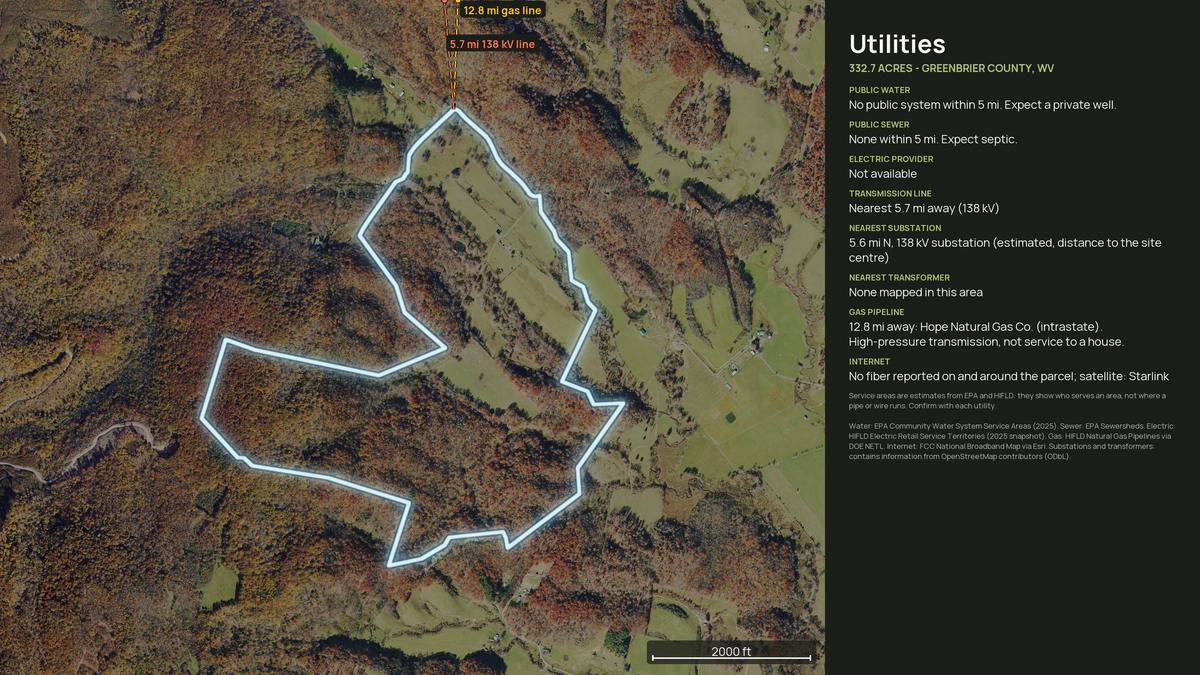Image resolution: width=1200 pixels, height=675 pixels.
Task: Click the data sources footnote starting 'Water: EPA Community'
Action: coord(1010,441)
